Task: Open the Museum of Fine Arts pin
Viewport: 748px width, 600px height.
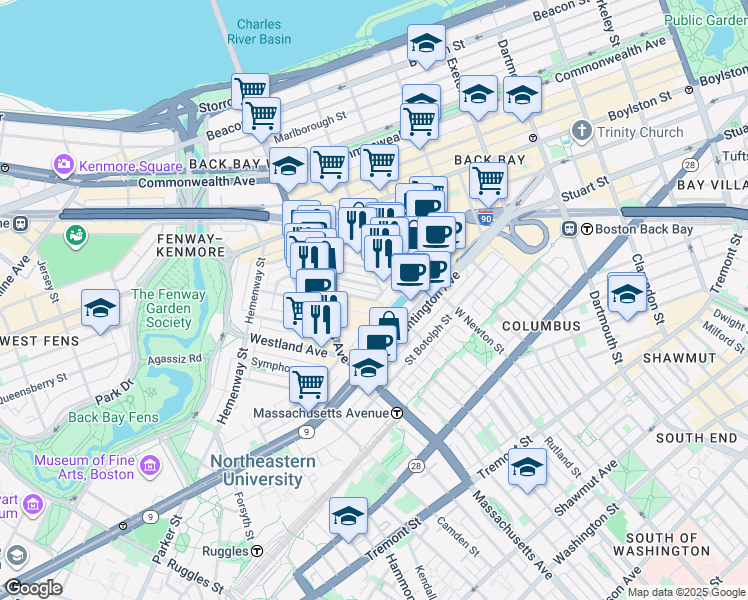Action: (x=150, y=465)
